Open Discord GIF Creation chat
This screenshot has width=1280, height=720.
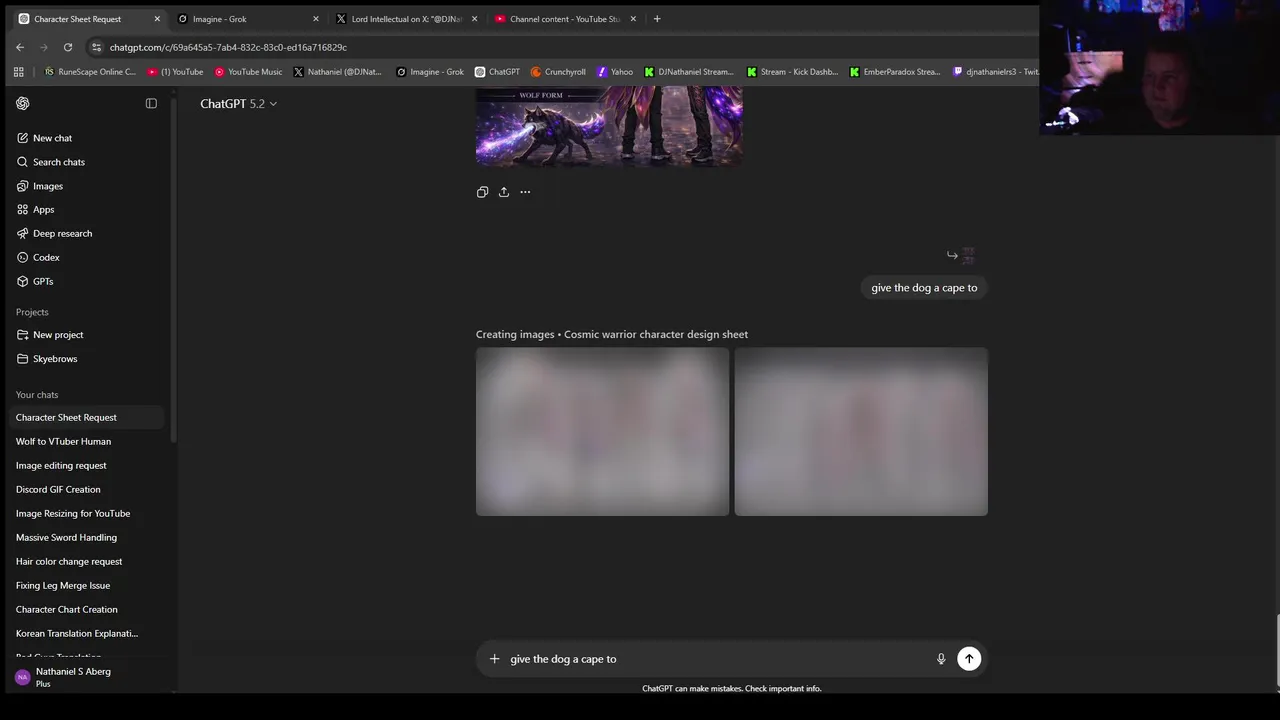tap(86, 489)
